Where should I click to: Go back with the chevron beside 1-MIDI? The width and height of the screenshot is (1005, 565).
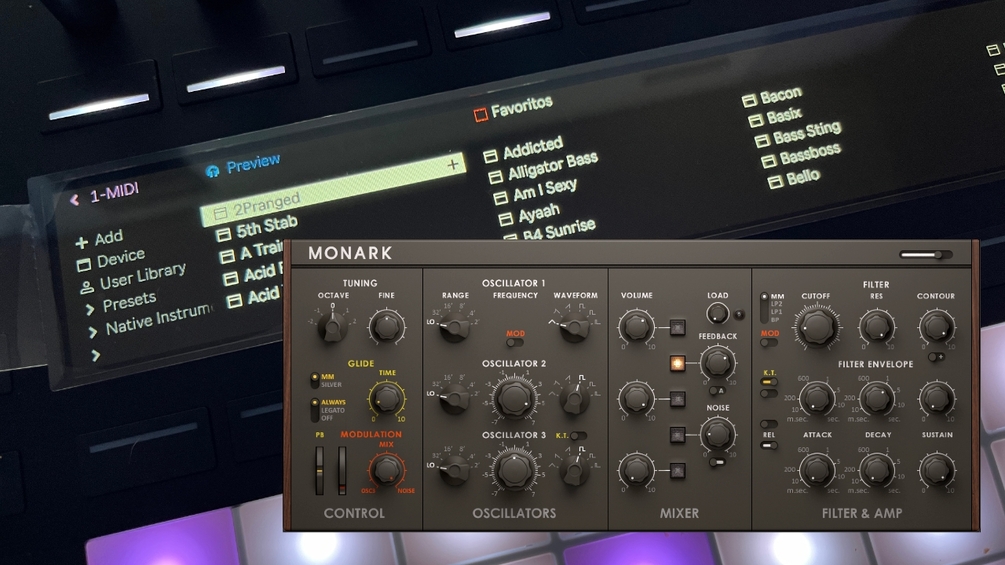[74, 200]
